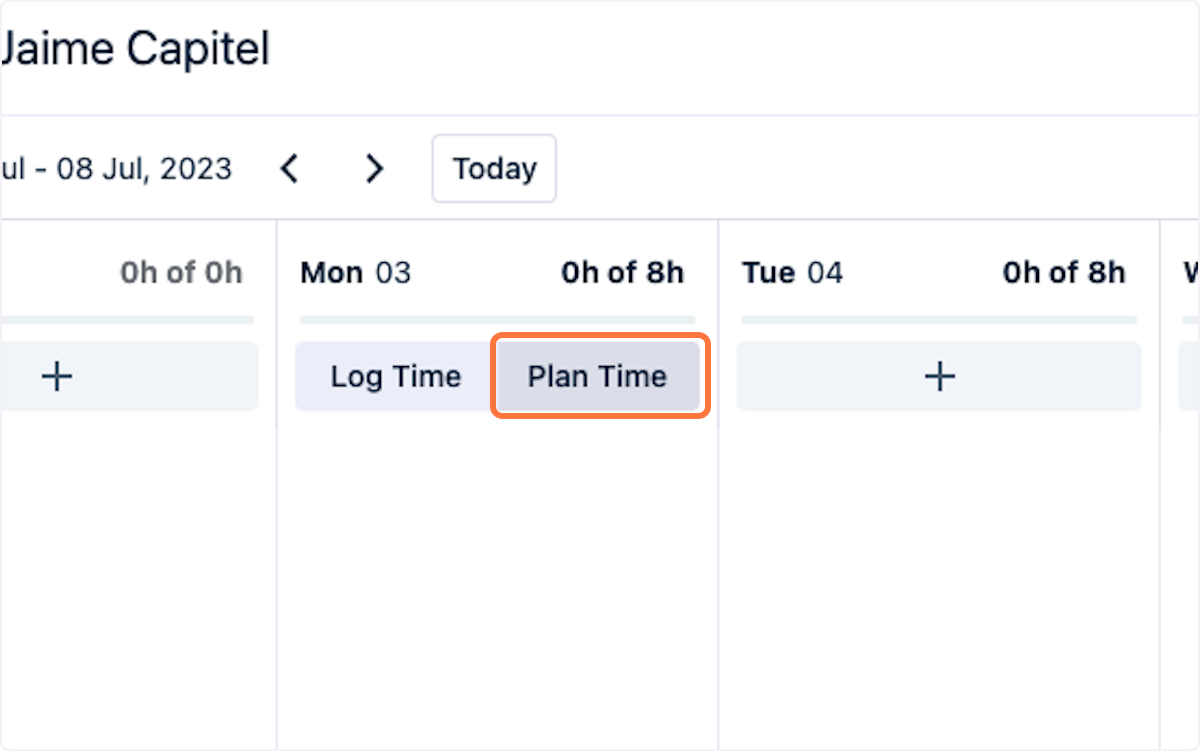Image resolution: width=1200 pixels, height=751 pixels.
Task: Click Log Time for Monday
Action: click(396, 377)
